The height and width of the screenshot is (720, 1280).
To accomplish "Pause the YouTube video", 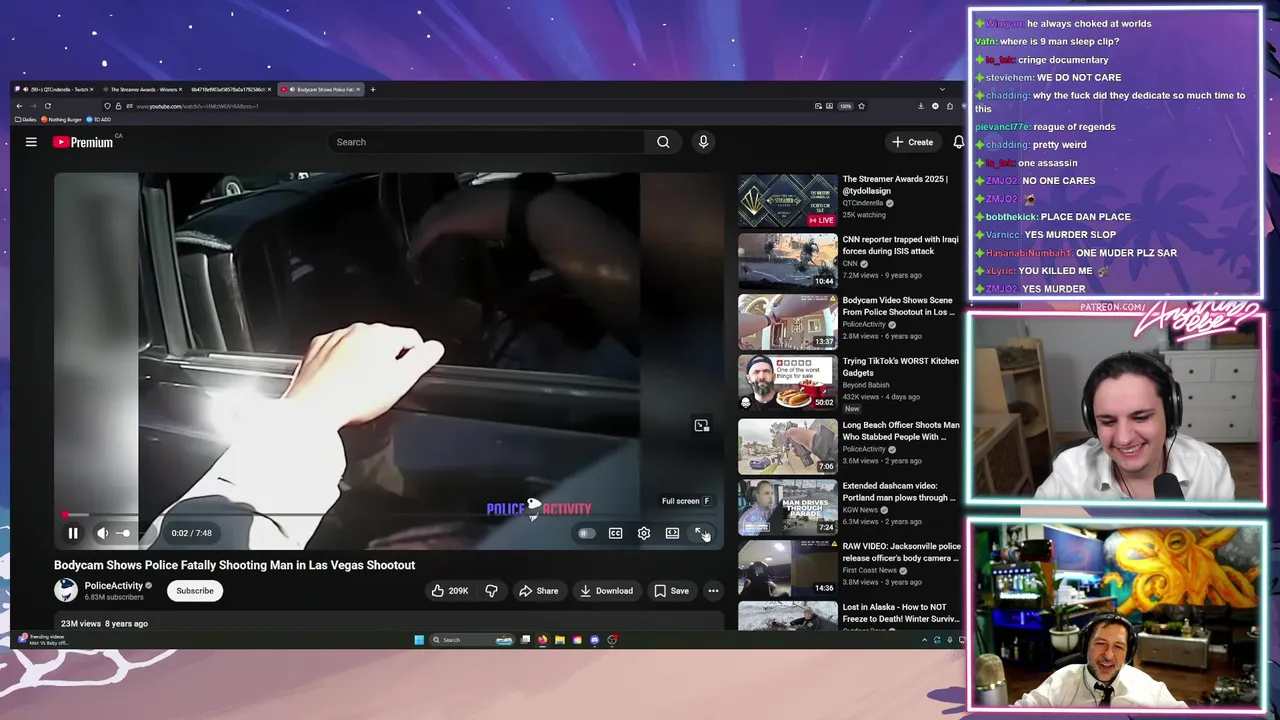I will pos(73,533).
